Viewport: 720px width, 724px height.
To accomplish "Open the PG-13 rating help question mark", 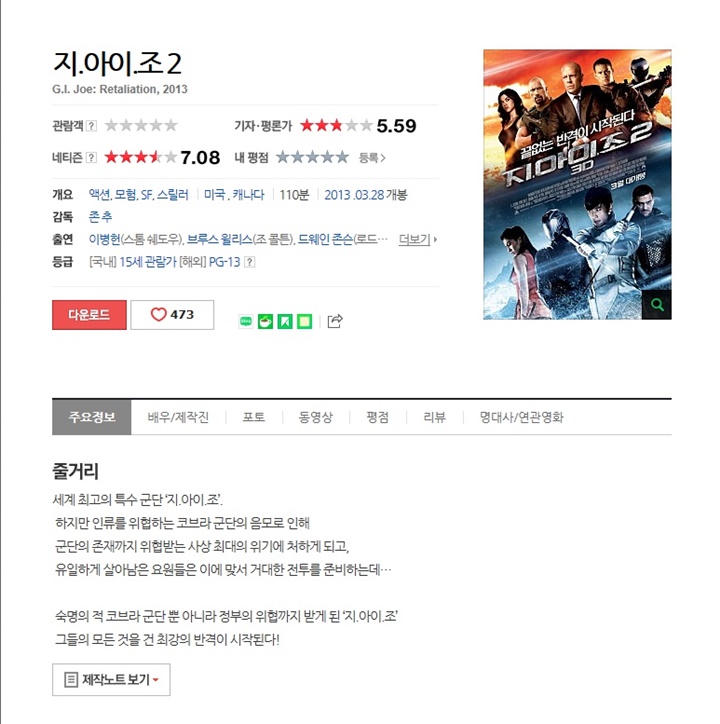I will coord(249,262).
